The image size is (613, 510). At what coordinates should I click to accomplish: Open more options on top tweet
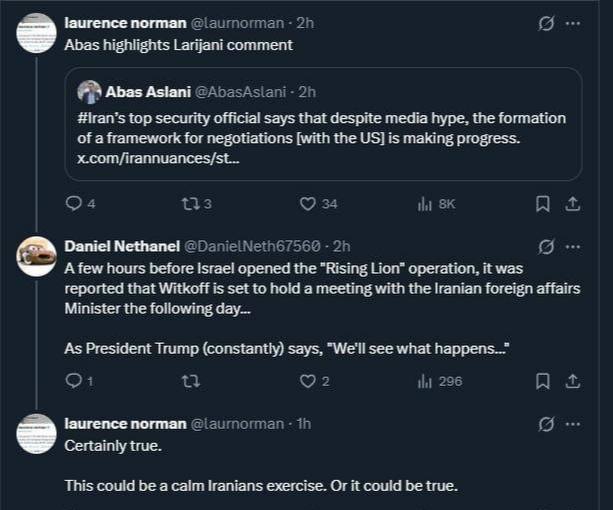pos(573,23)
